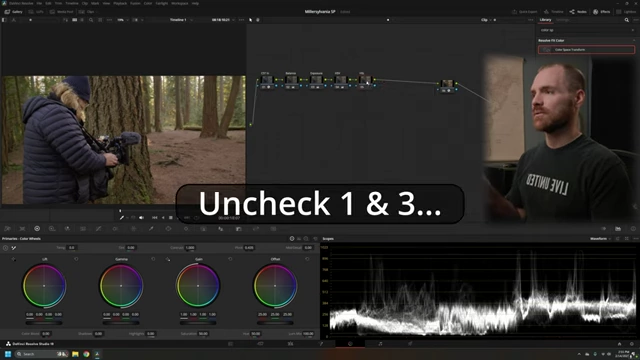Click the auto balance icon in Primaries
Image resolution: width=640 pixels, height=360 pixels.
pyautogui.click(x=5, y=248)
